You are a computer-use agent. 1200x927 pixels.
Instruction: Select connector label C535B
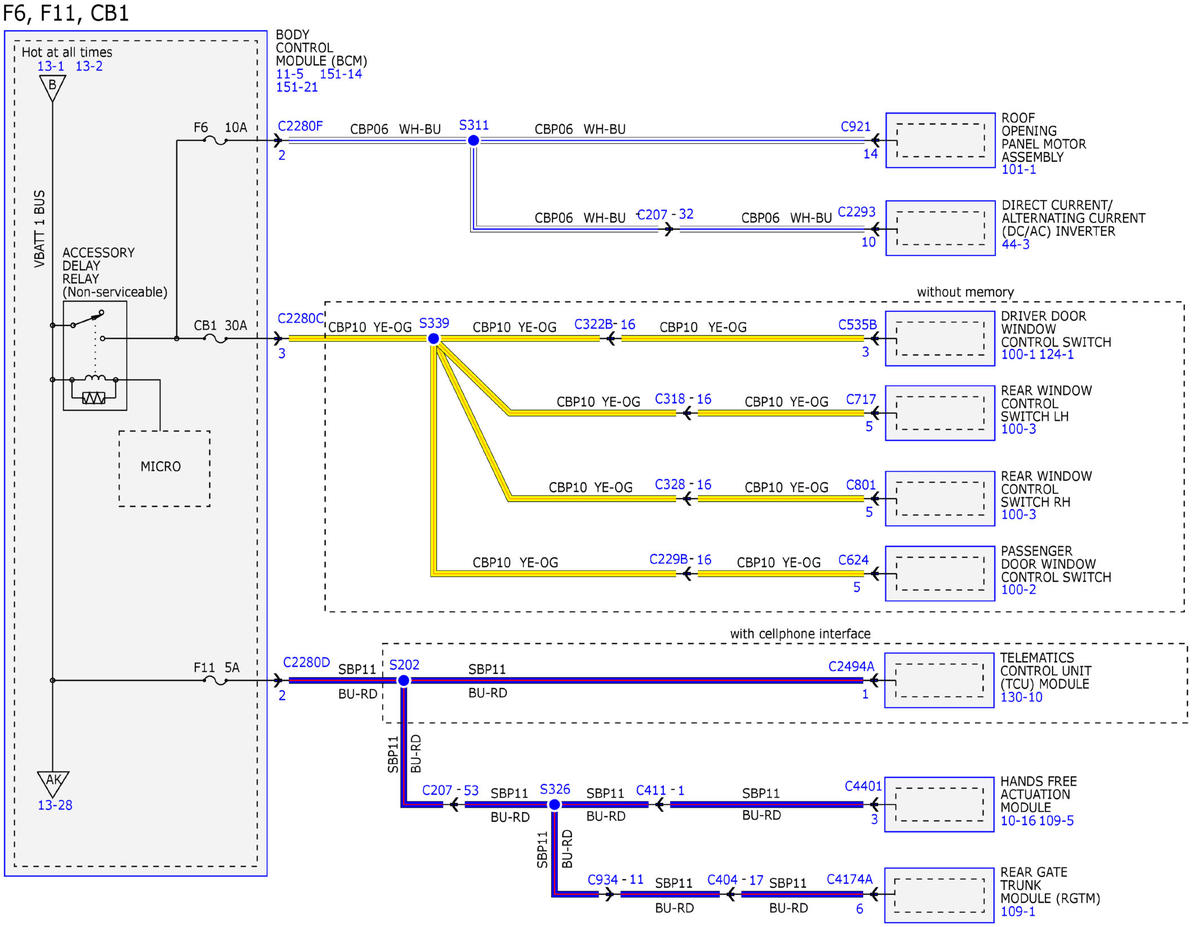click(x=857, y=325)
